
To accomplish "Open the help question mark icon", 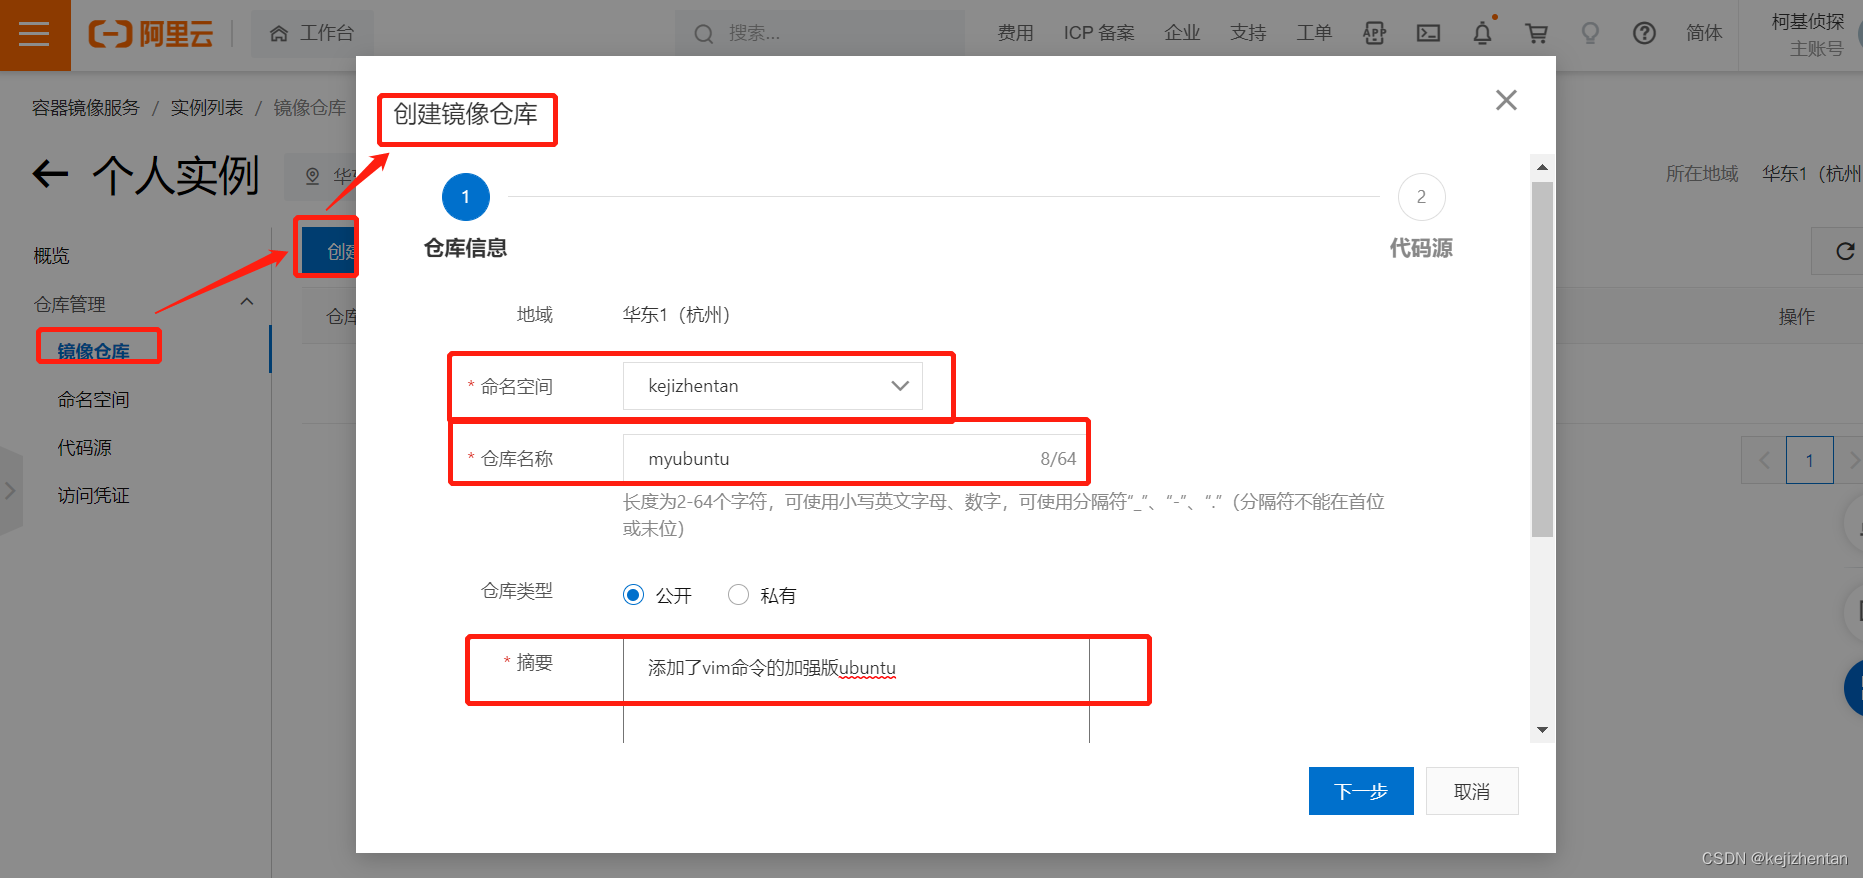I will [x=1644, y=34].
